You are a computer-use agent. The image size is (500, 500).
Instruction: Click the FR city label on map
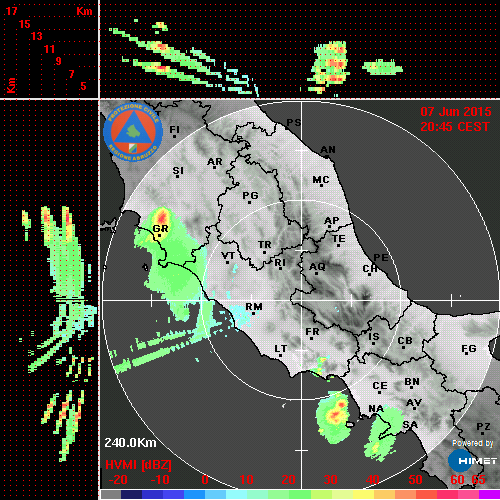pyautogui.click(x=312, y=332)
